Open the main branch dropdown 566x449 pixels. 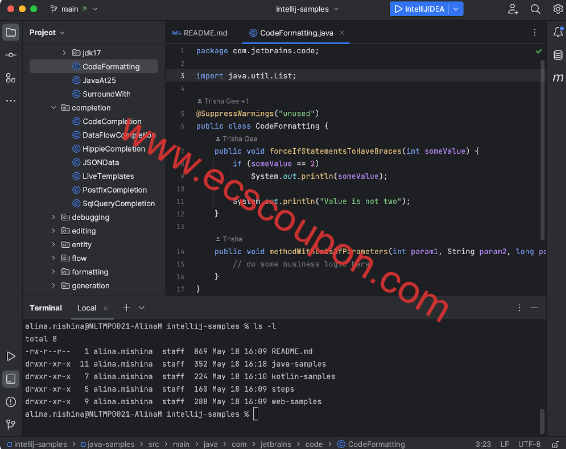74,9
